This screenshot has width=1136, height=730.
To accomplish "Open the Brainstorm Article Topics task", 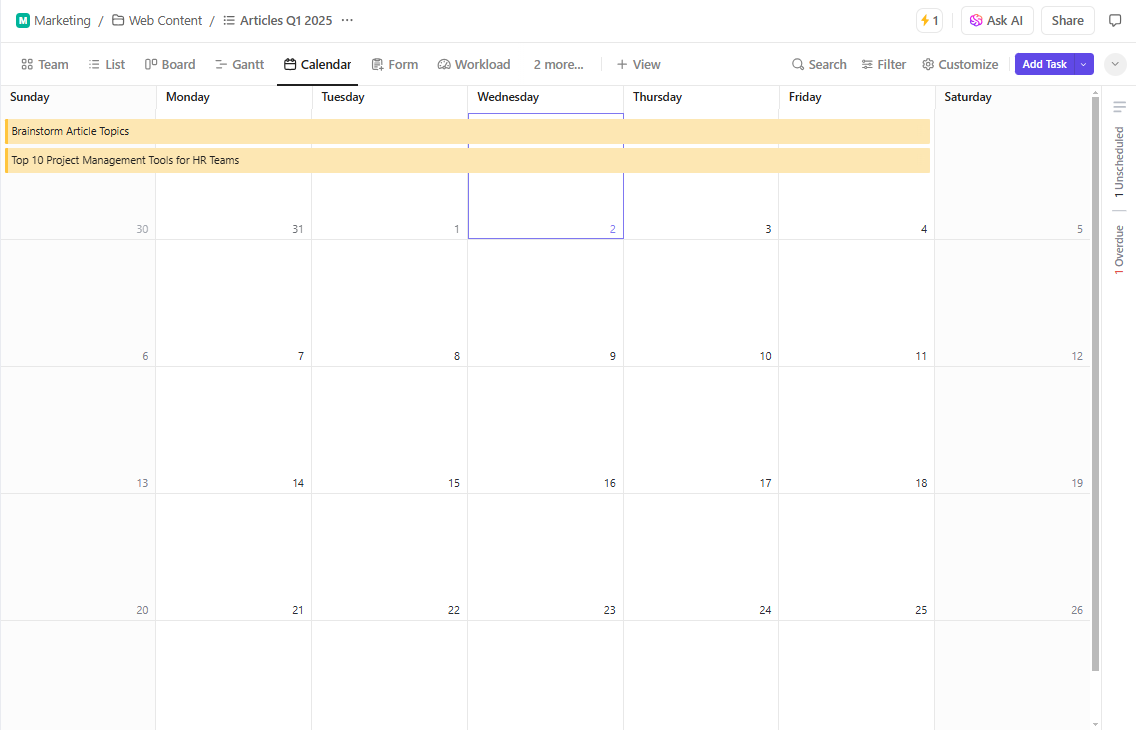I will pyautogui.click(x=467, y=131).
